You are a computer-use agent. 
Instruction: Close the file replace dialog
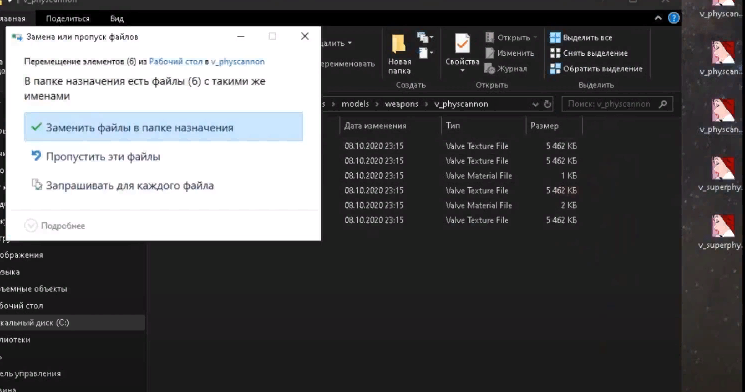pyautogui.click(x=305, y=37)
